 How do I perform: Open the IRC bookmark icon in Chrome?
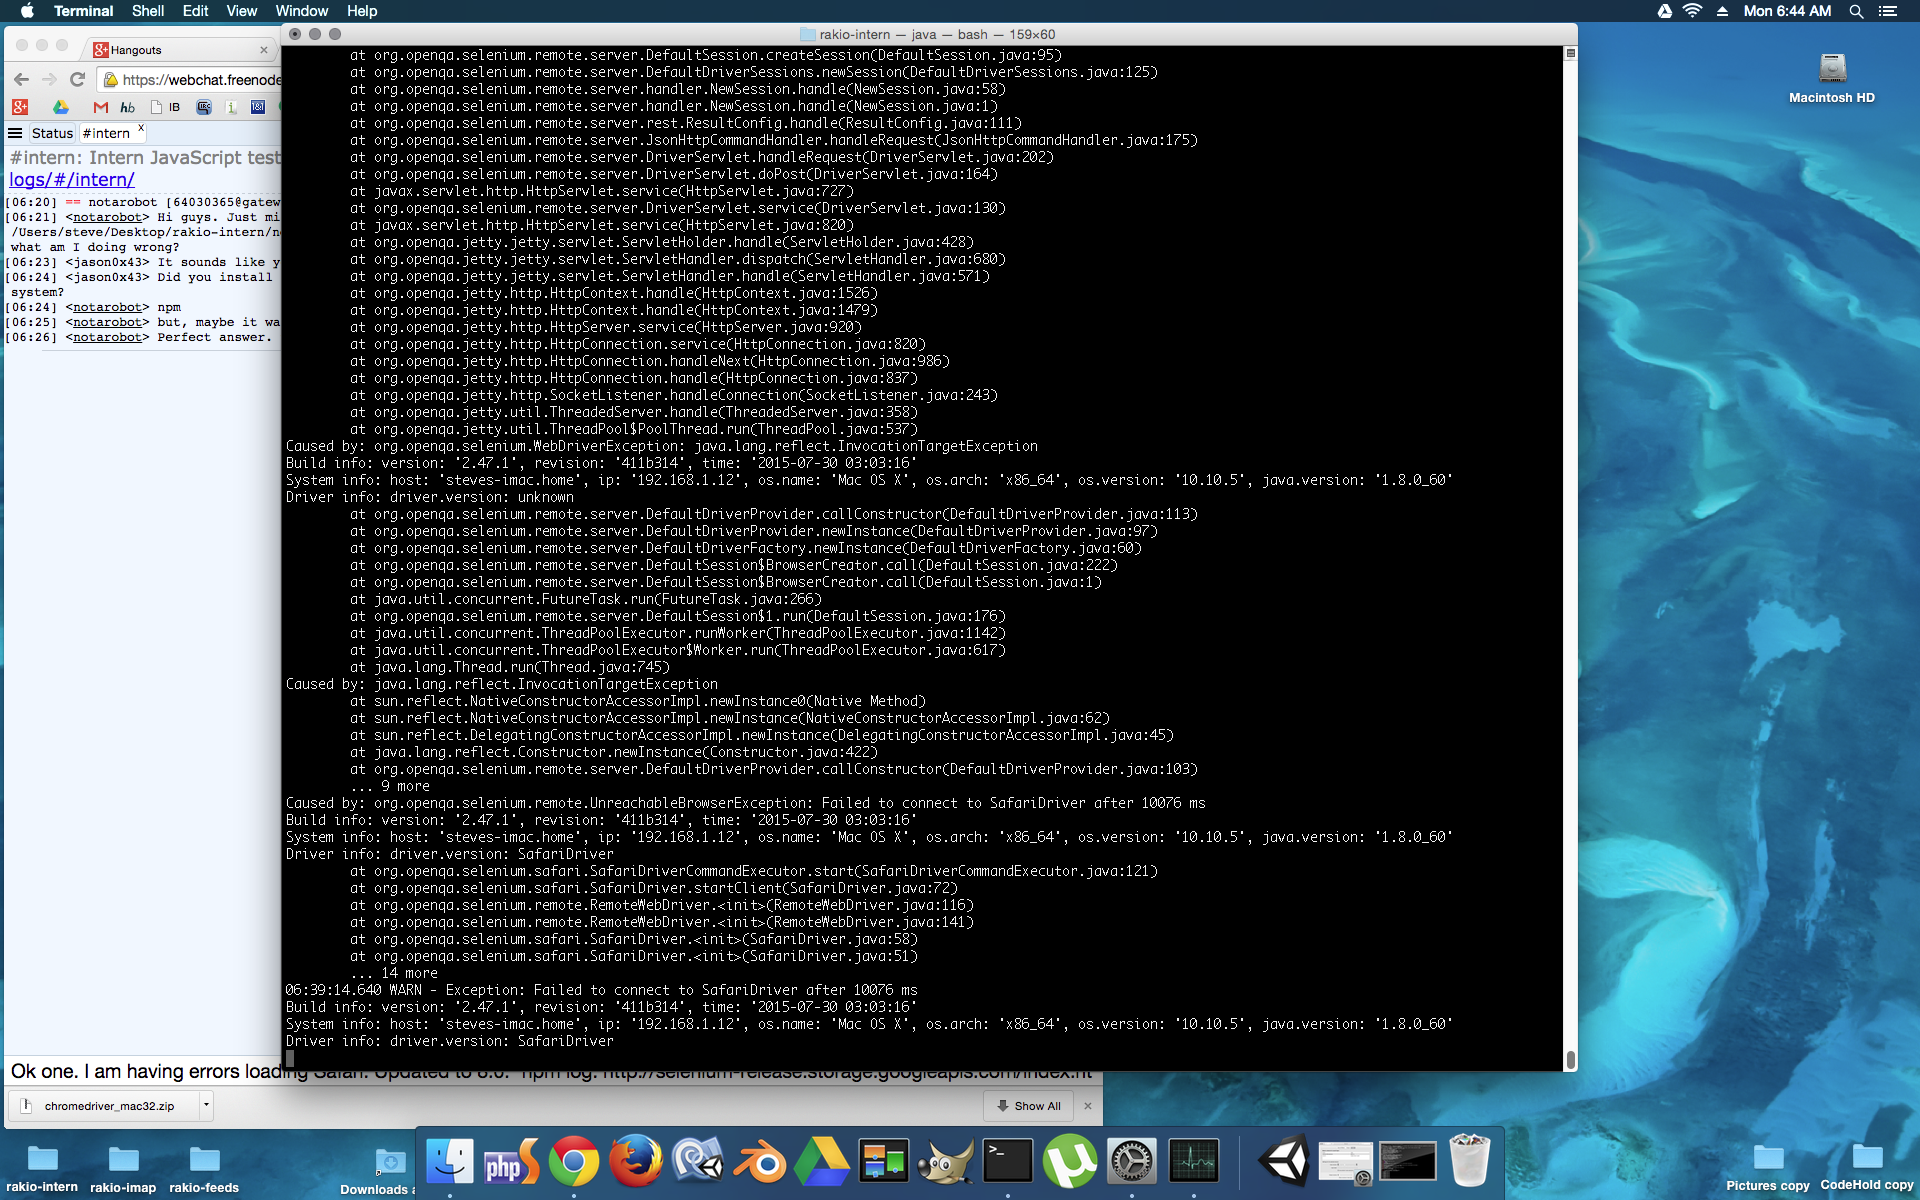[204, 107]
